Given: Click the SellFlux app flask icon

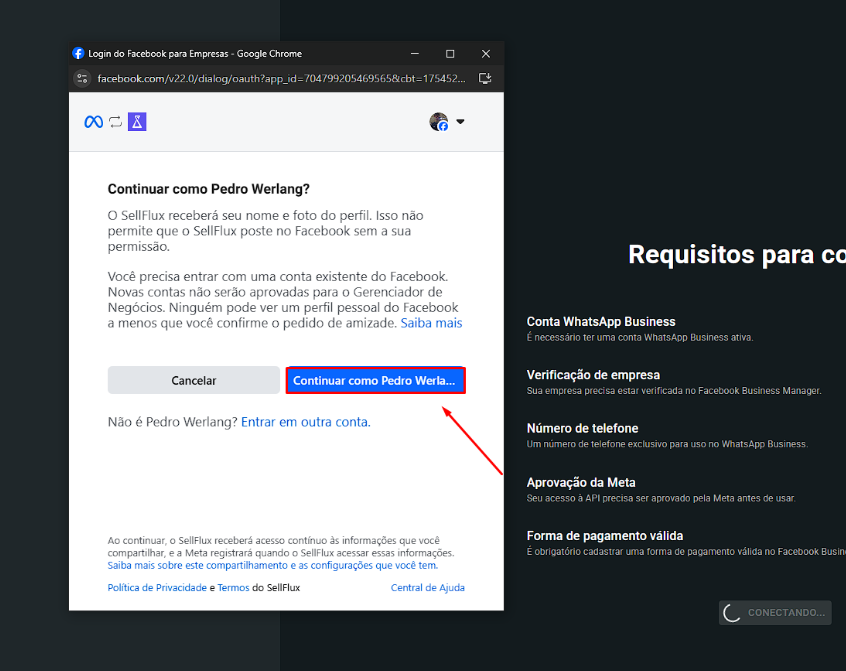Looking at the screenshot, I should pos(137,122).
